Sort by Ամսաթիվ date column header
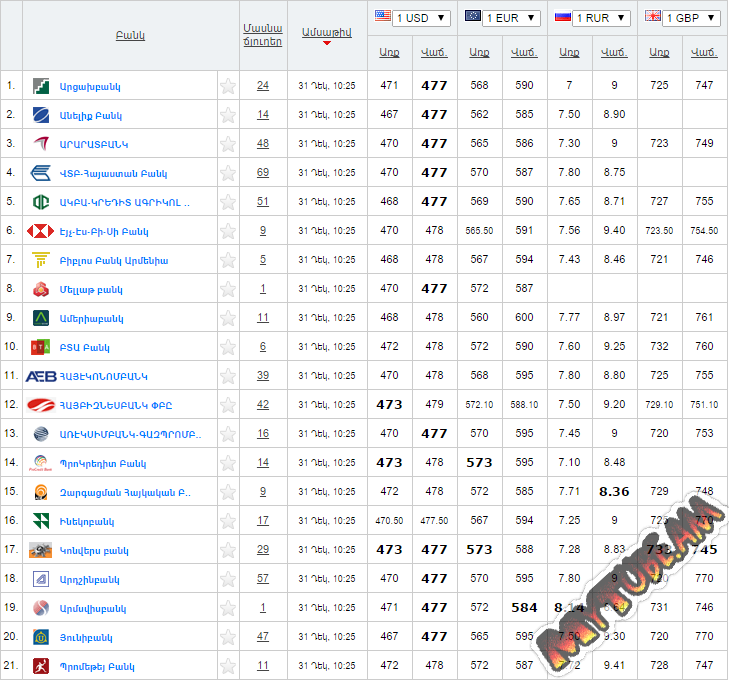 327,33
